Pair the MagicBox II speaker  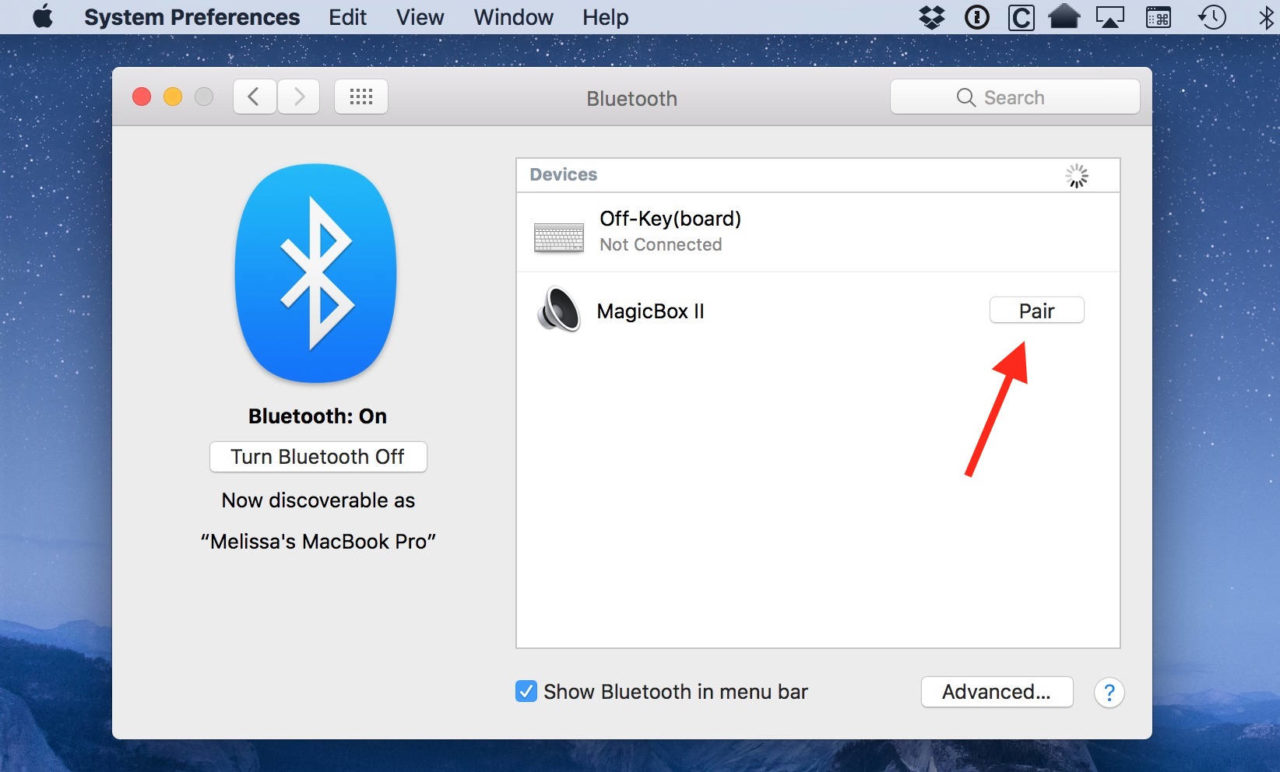(x=1036, y=310)
